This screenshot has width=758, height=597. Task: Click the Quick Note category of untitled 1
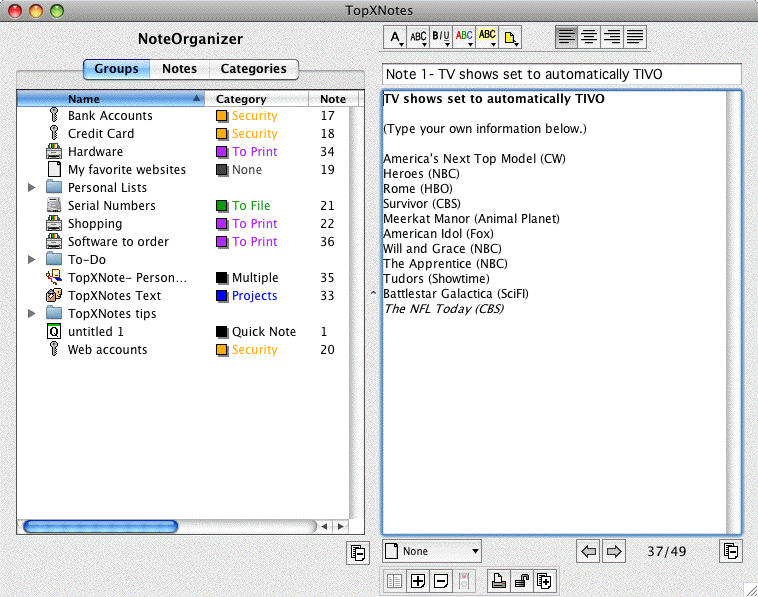point(264,332)
